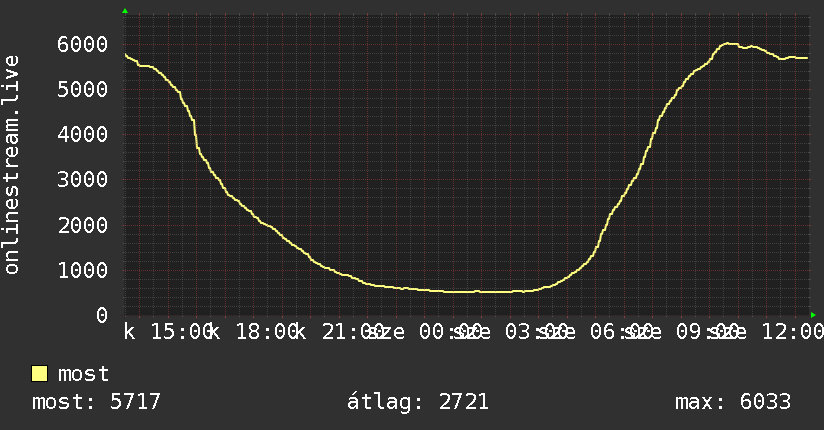Click the yellow 'most' legend color swatch
This screenshot has width=824, height=430.
(x=39, y=374)
